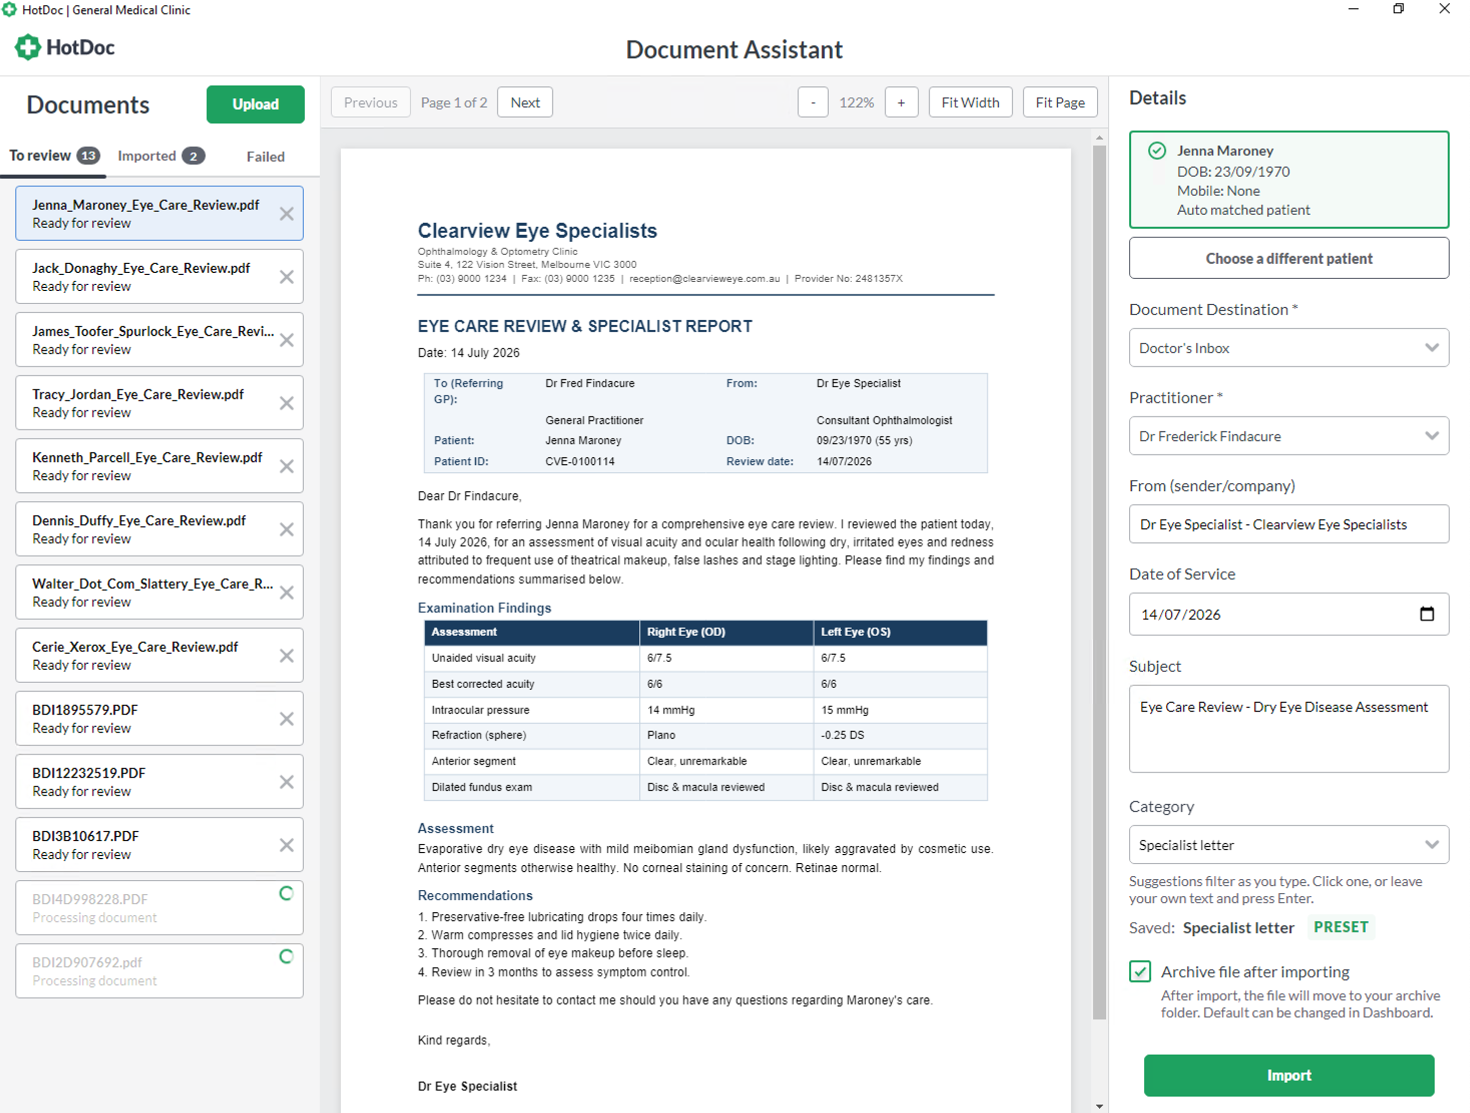This screenshot has height=1113, width=1470.
Task: Minimize the HotDoc window
Action: [x=1353, y=9]
